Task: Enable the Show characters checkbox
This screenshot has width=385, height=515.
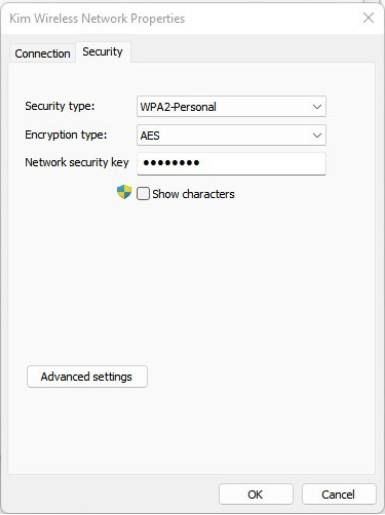Action: (x=143, y=194)
